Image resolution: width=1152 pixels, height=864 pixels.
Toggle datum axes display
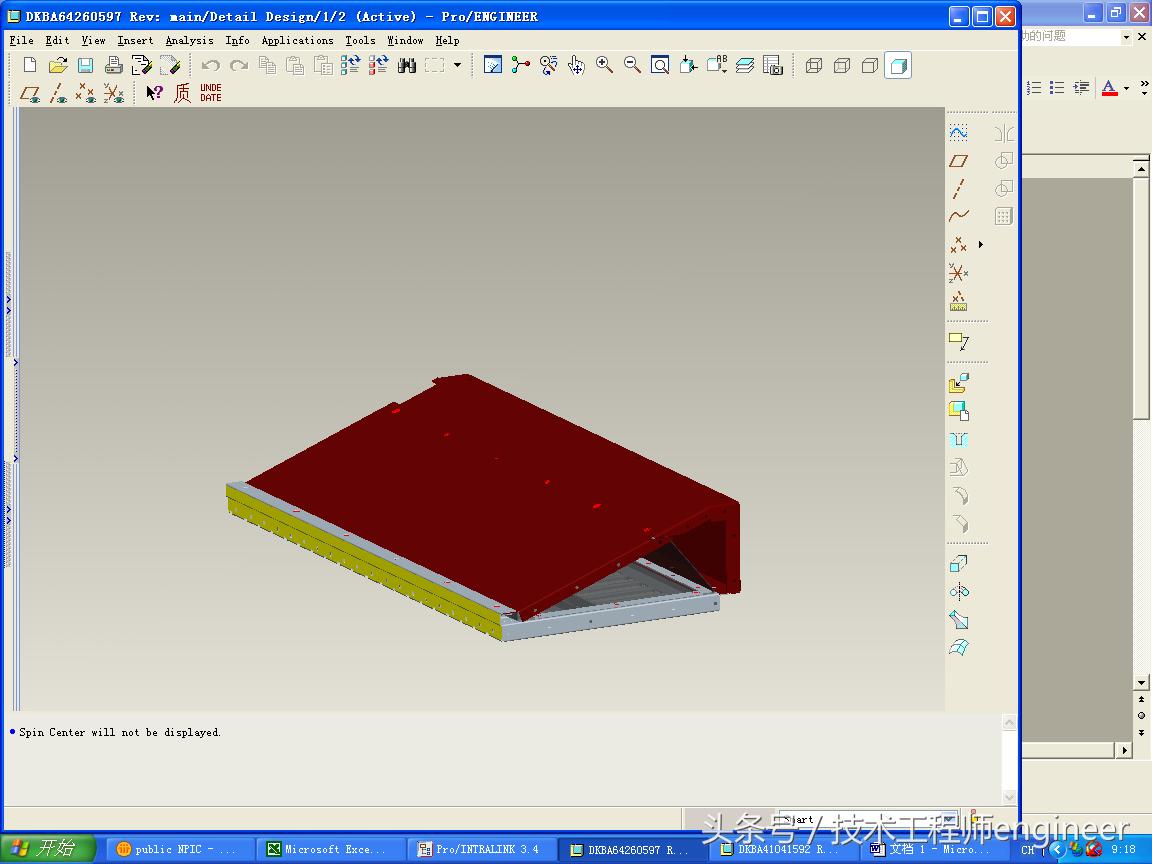pyautogui.click(x=58, y=93)
